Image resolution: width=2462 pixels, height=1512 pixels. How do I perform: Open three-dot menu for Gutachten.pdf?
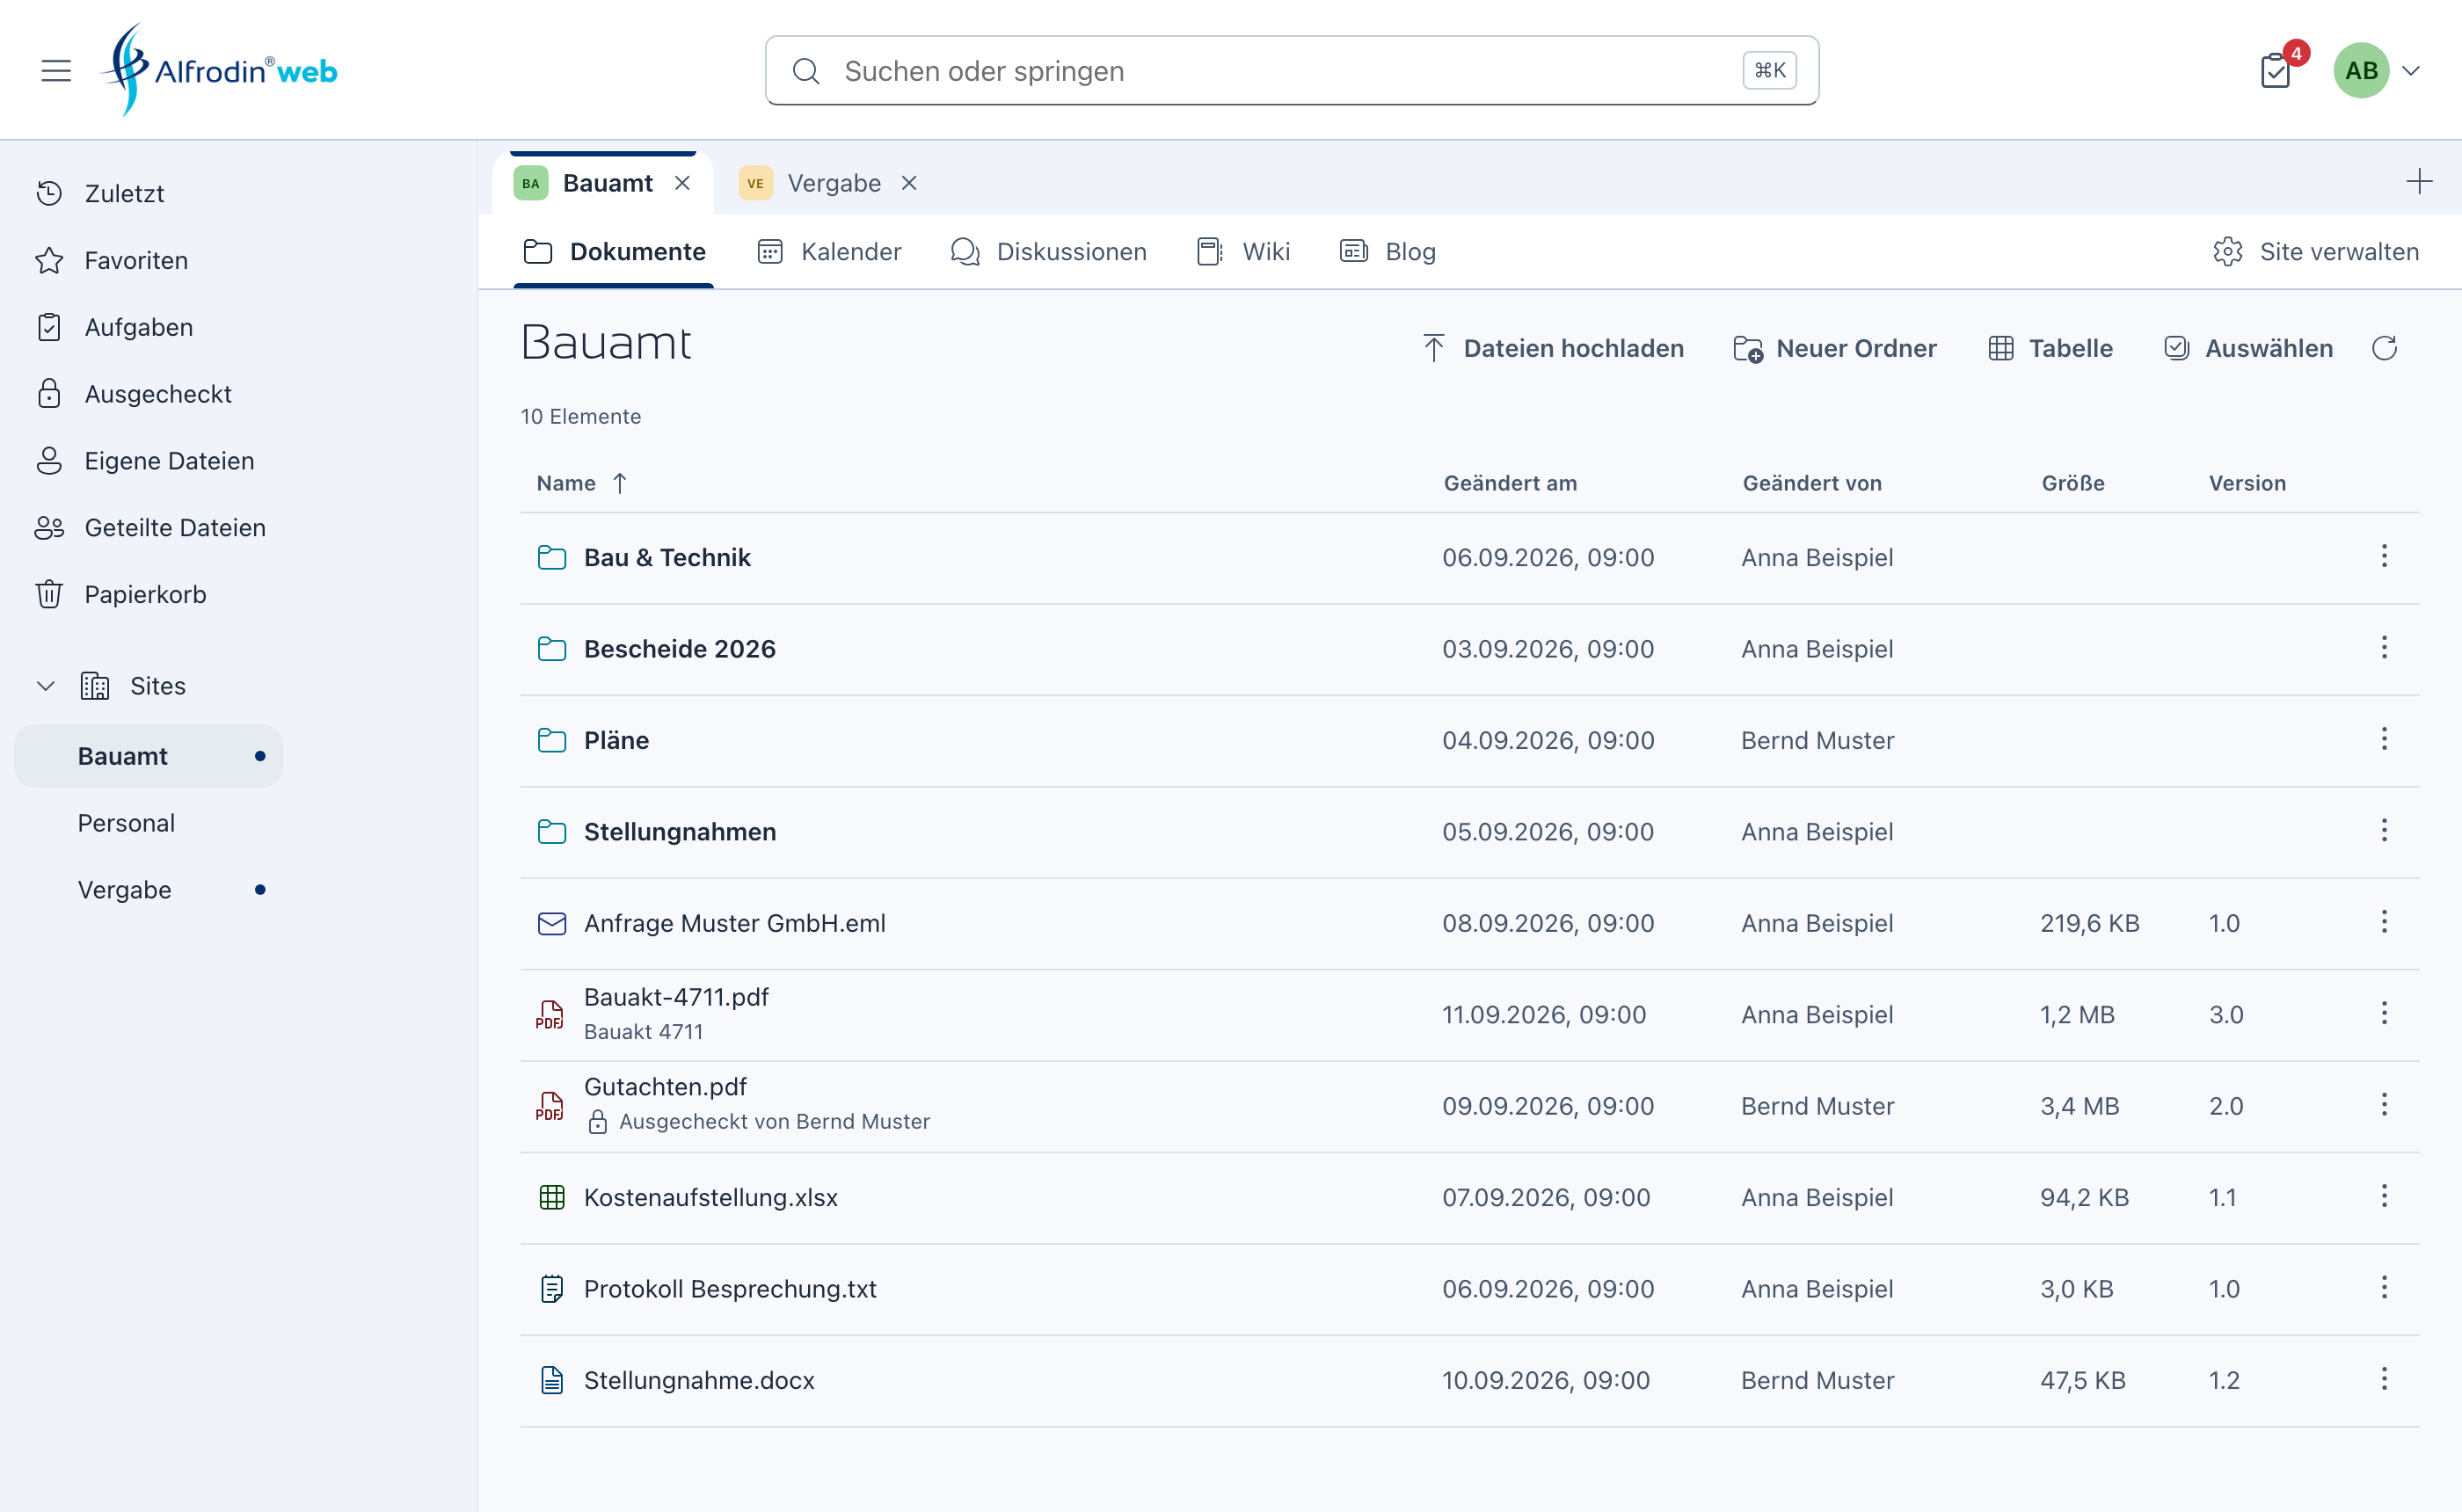click(2384, 1105)
